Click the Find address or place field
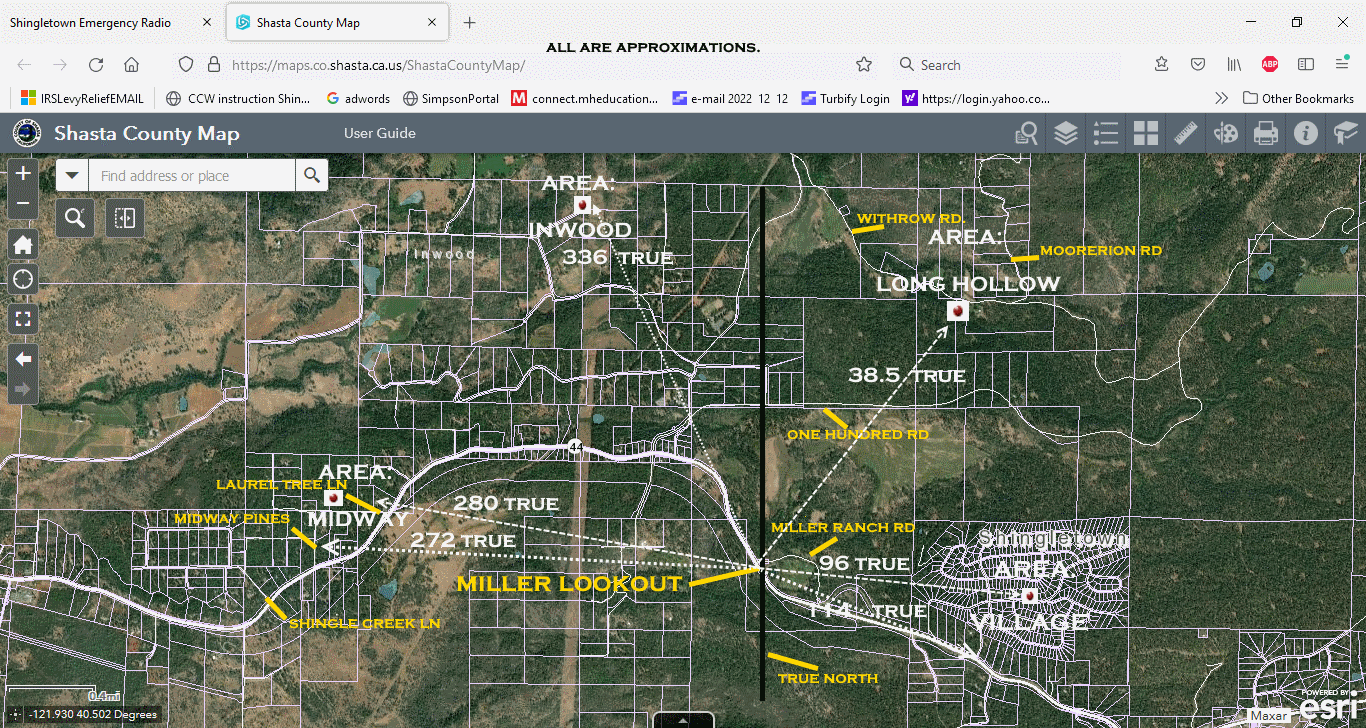This screenshot has width=1366, height=728. point(192,176)
